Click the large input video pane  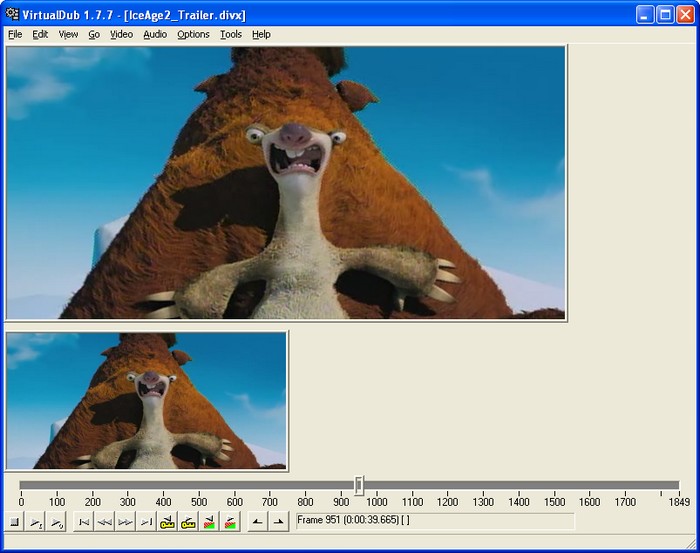[x=286, y=183]
